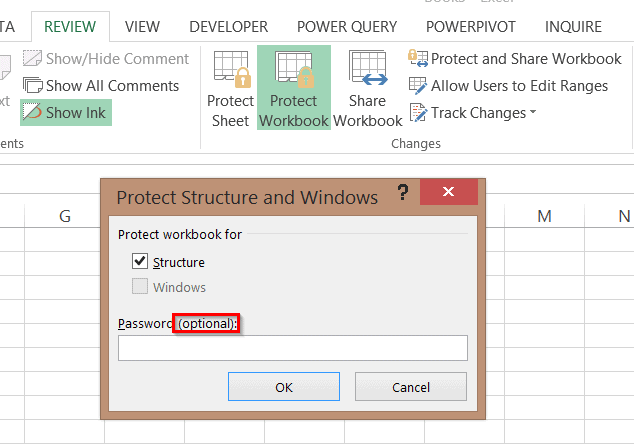Viewport: 634px width, 444px height.
Task: Click the Show All Comments icon
Action: pos(33,86)
